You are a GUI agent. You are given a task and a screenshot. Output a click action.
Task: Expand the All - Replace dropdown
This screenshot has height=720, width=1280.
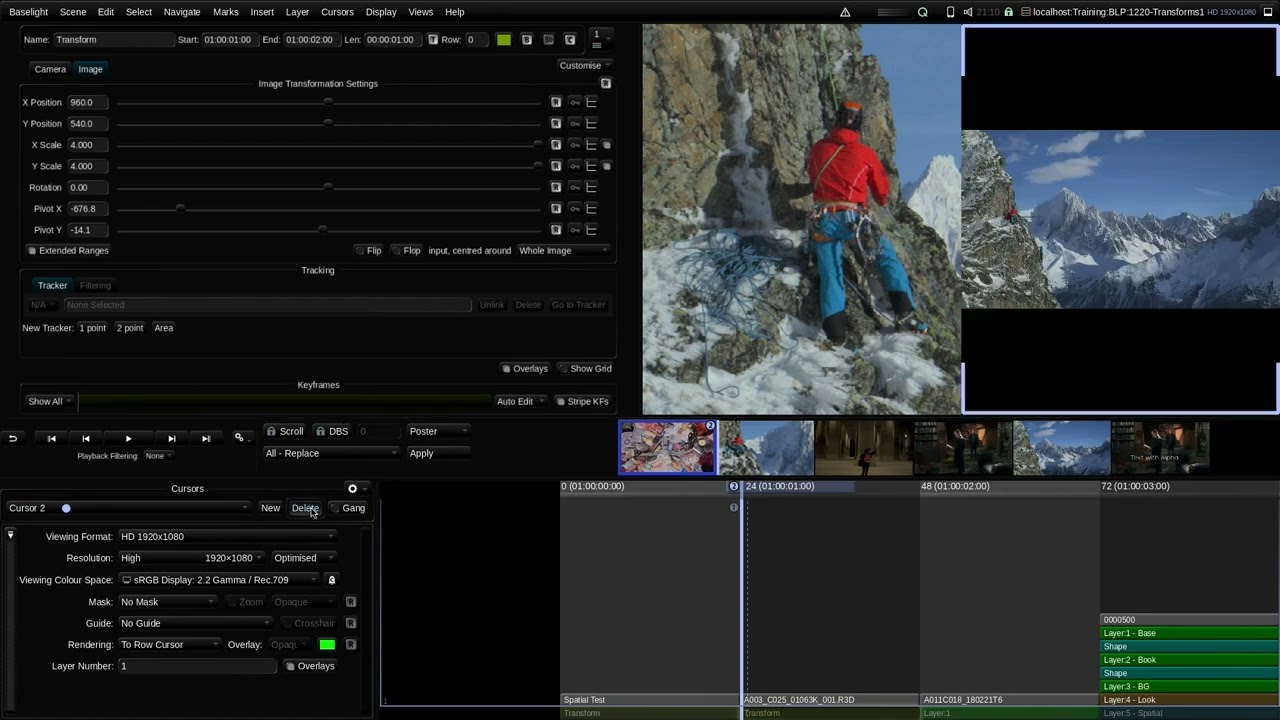click(x=331, y=453)
